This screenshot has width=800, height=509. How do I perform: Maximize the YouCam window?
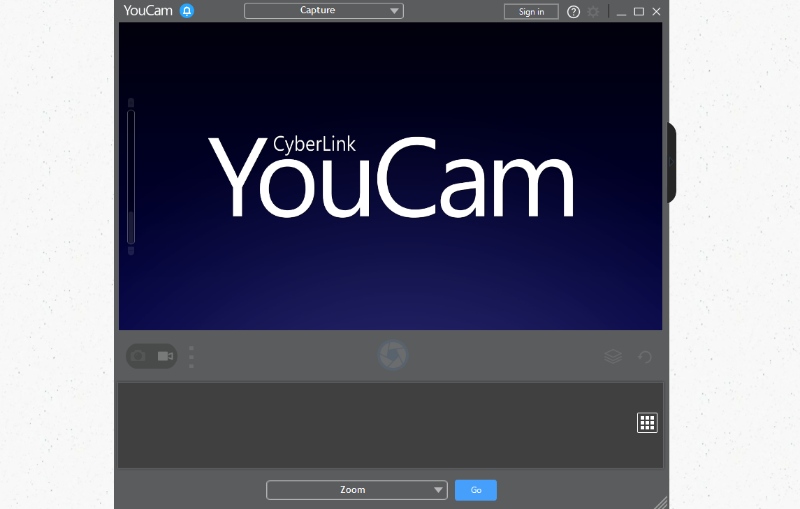[x=639, y=12]
